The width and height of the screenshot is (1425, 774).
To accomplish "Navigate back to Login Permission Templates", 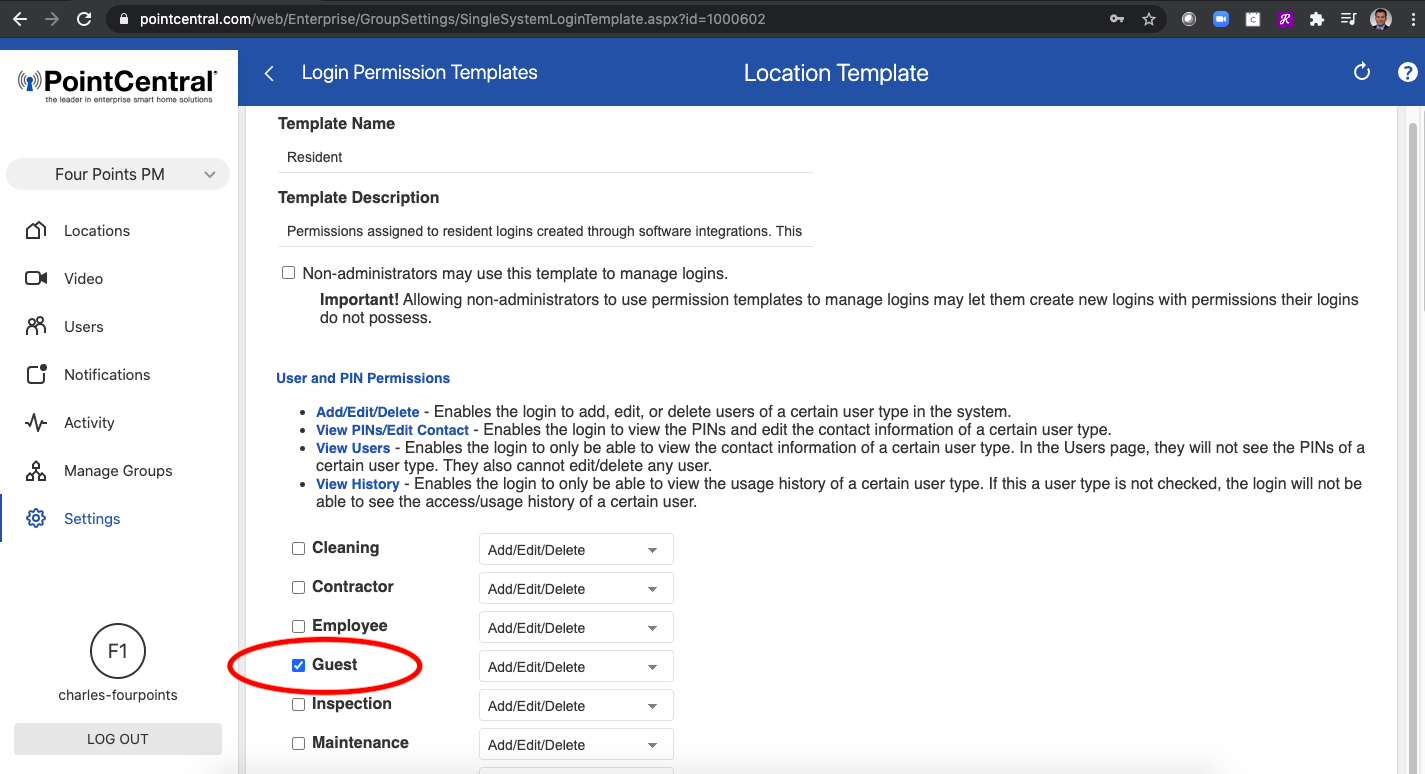I will 268,72.
